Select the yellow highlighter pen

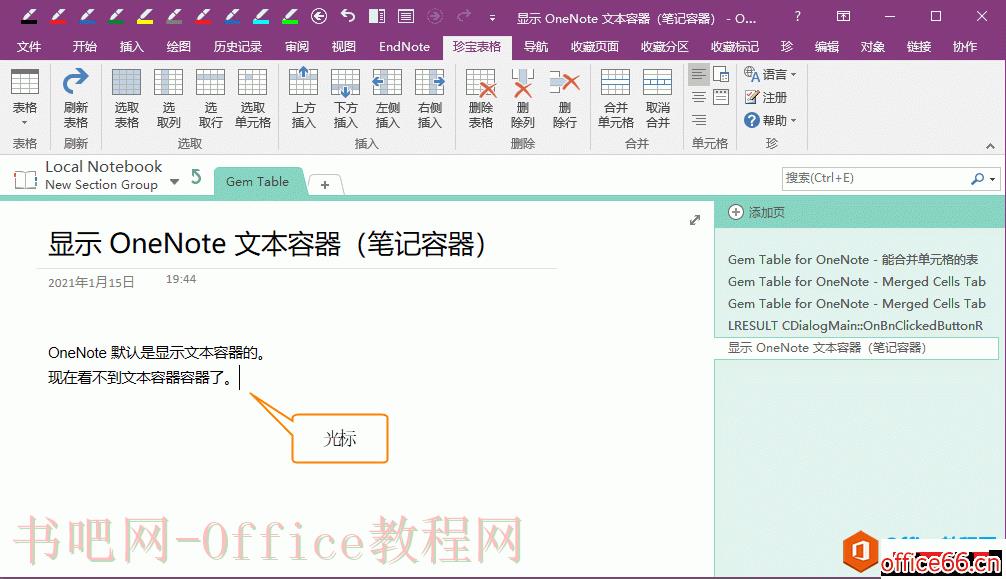pos(145,16)
